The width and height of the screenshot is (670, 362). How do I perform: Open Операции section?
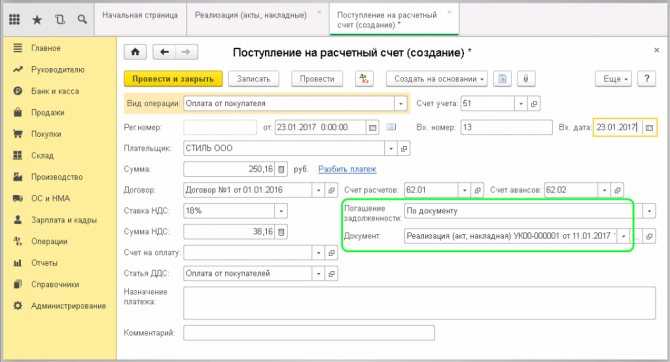[x=49, y=241]
